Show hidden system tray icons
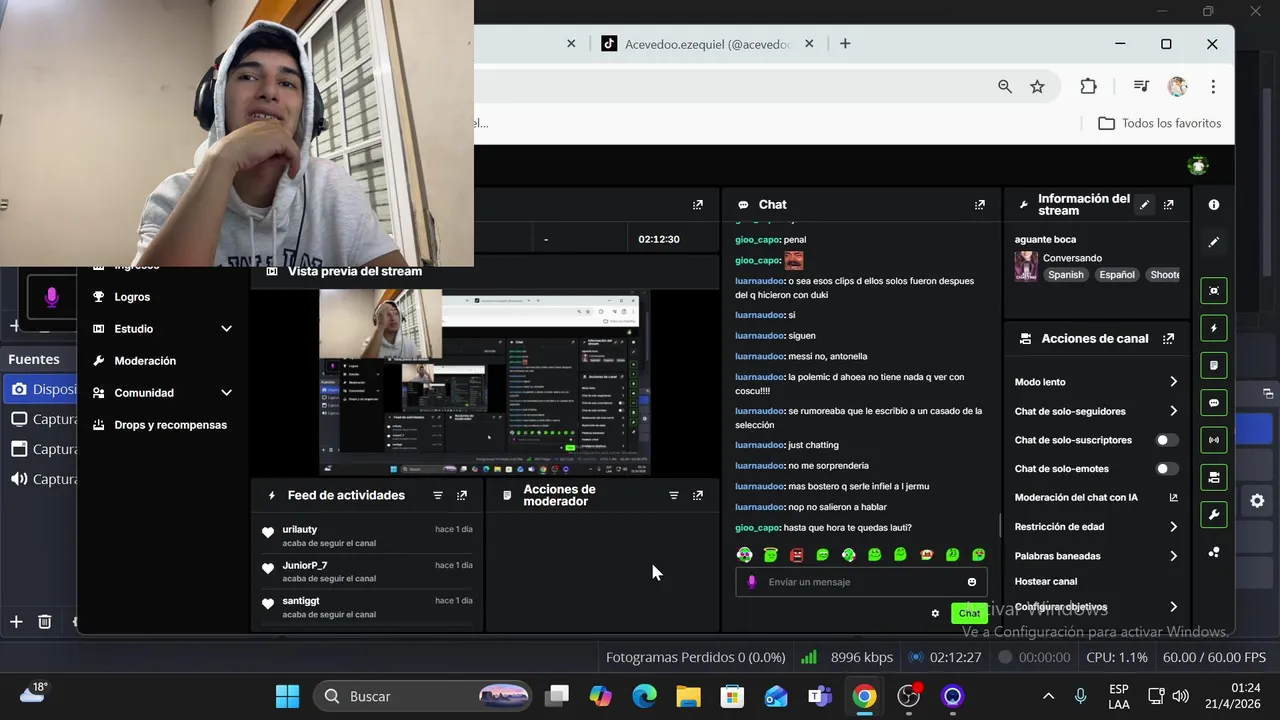This screenshot has width=1280, height=720. [1048, 696]
